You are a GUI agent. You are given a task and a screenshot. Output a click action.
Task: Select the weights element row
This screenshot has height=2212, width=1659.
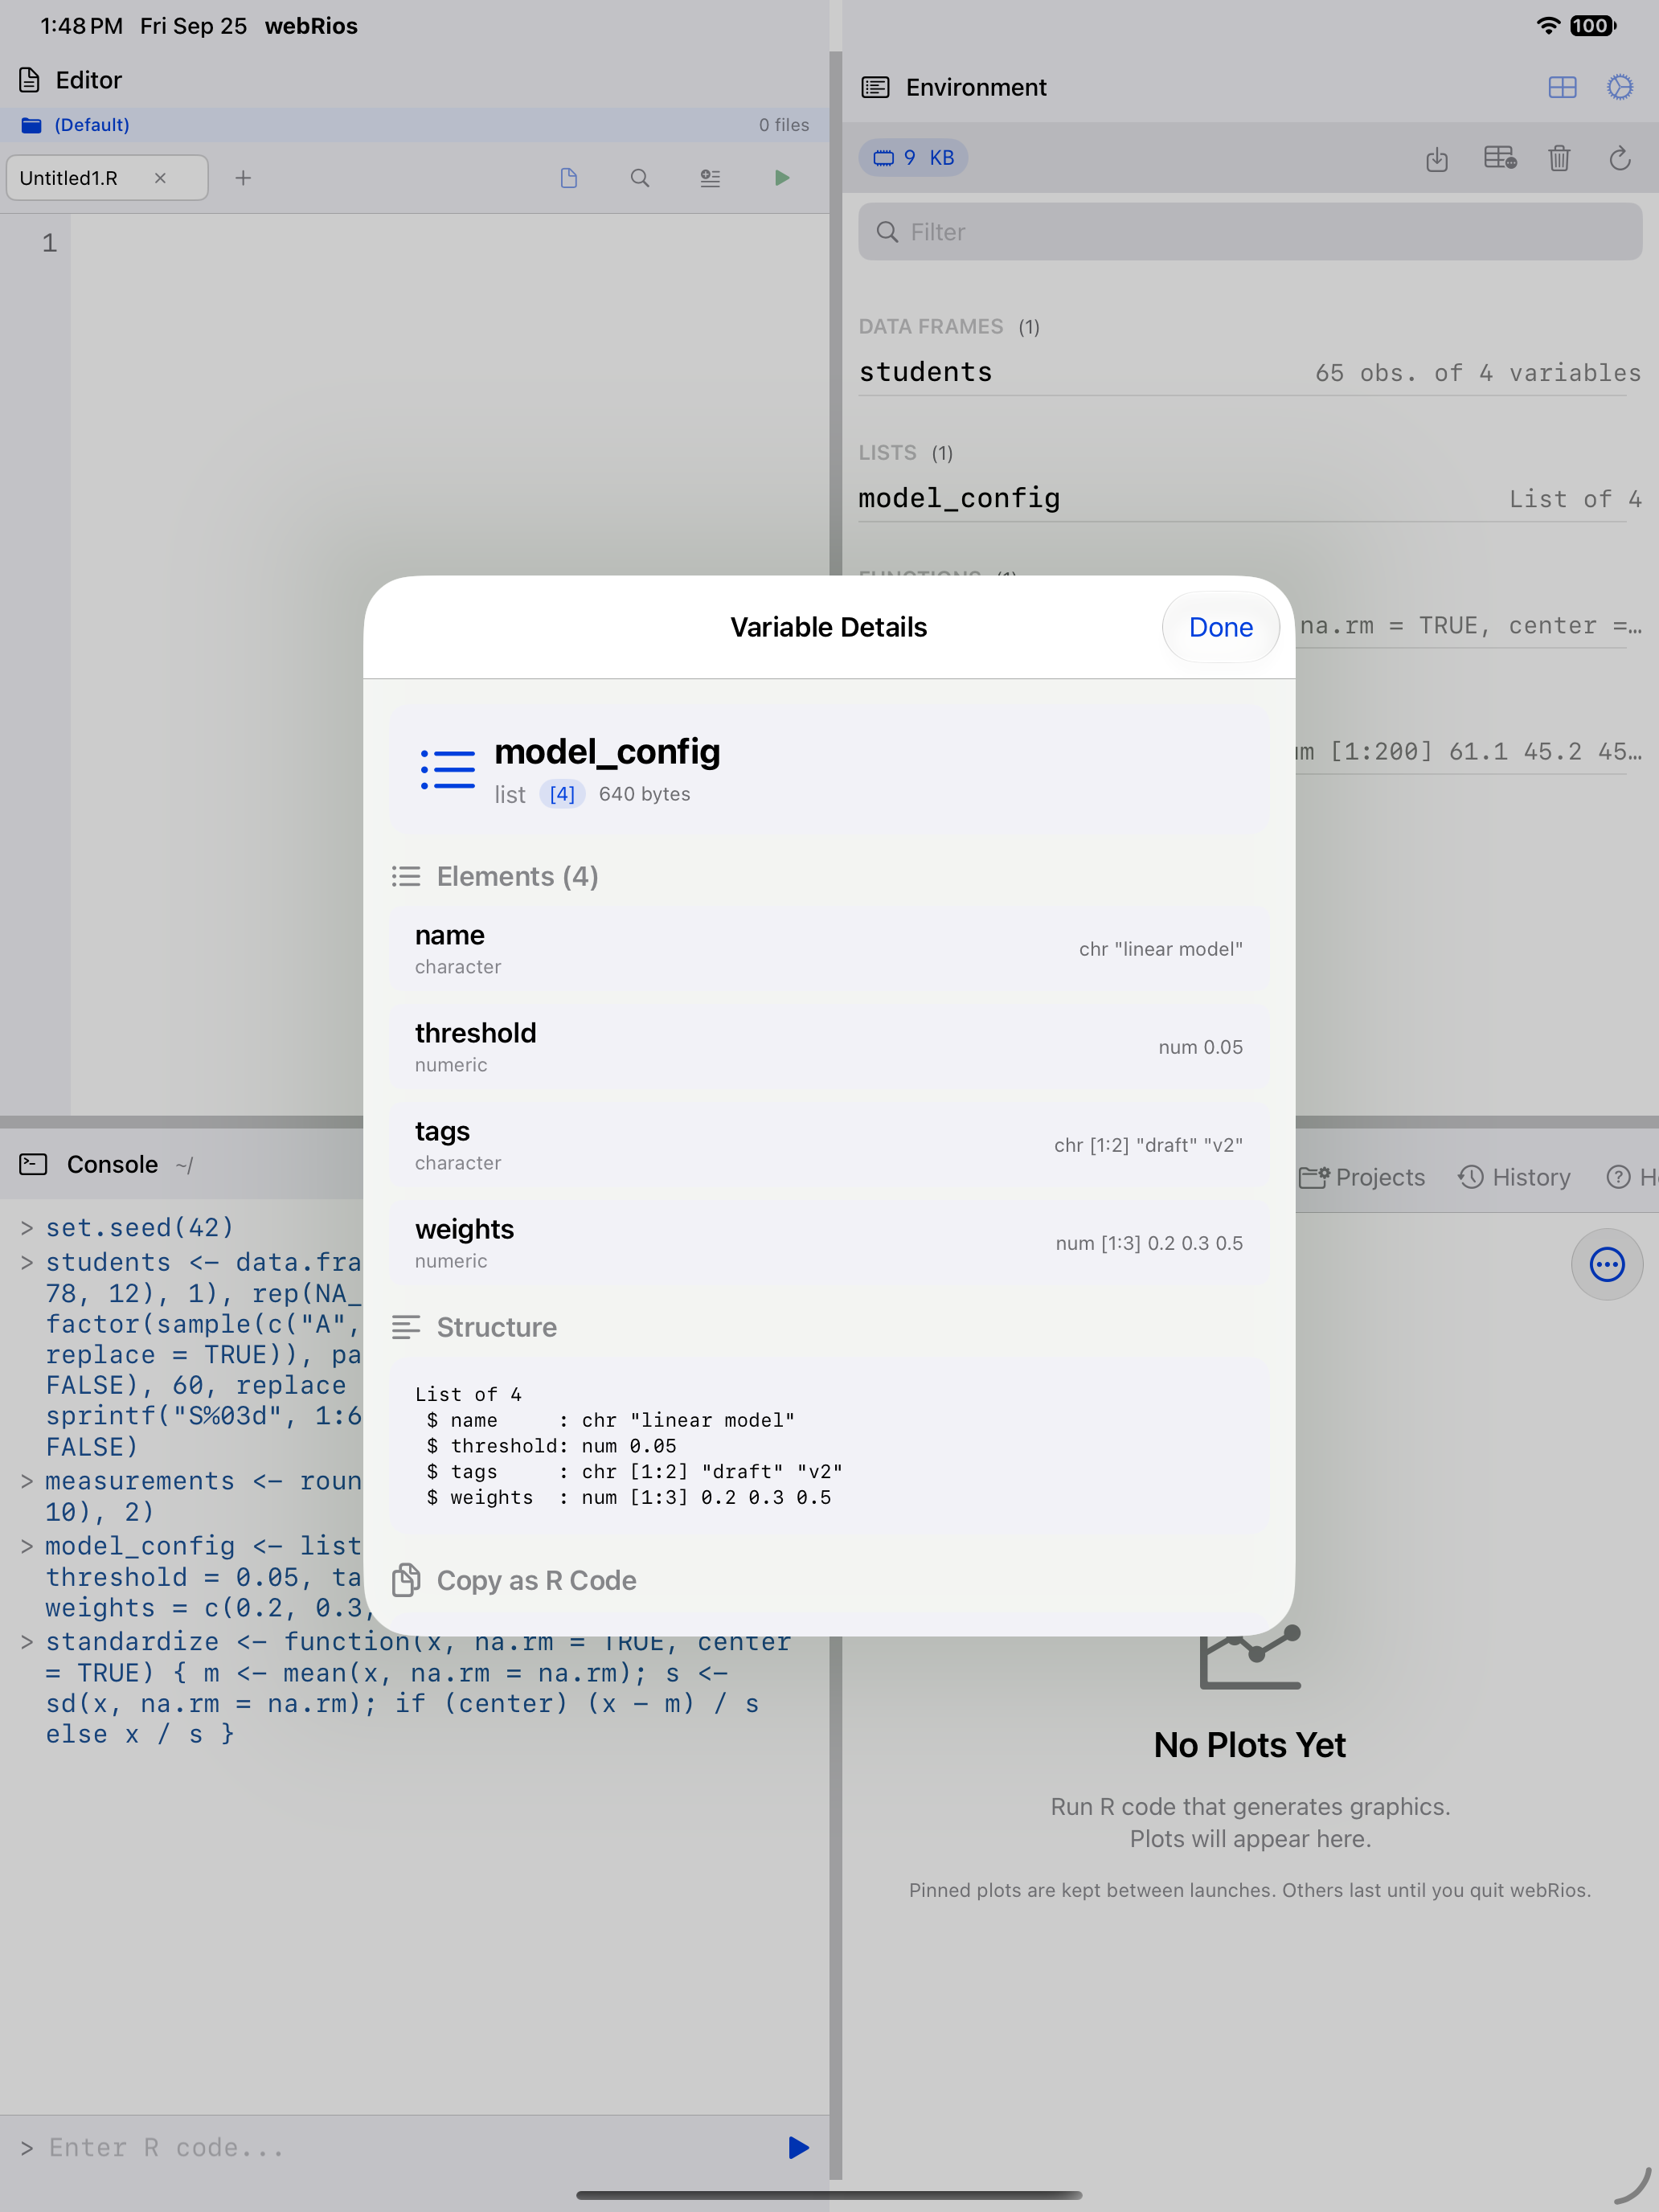pos(829,1243)
